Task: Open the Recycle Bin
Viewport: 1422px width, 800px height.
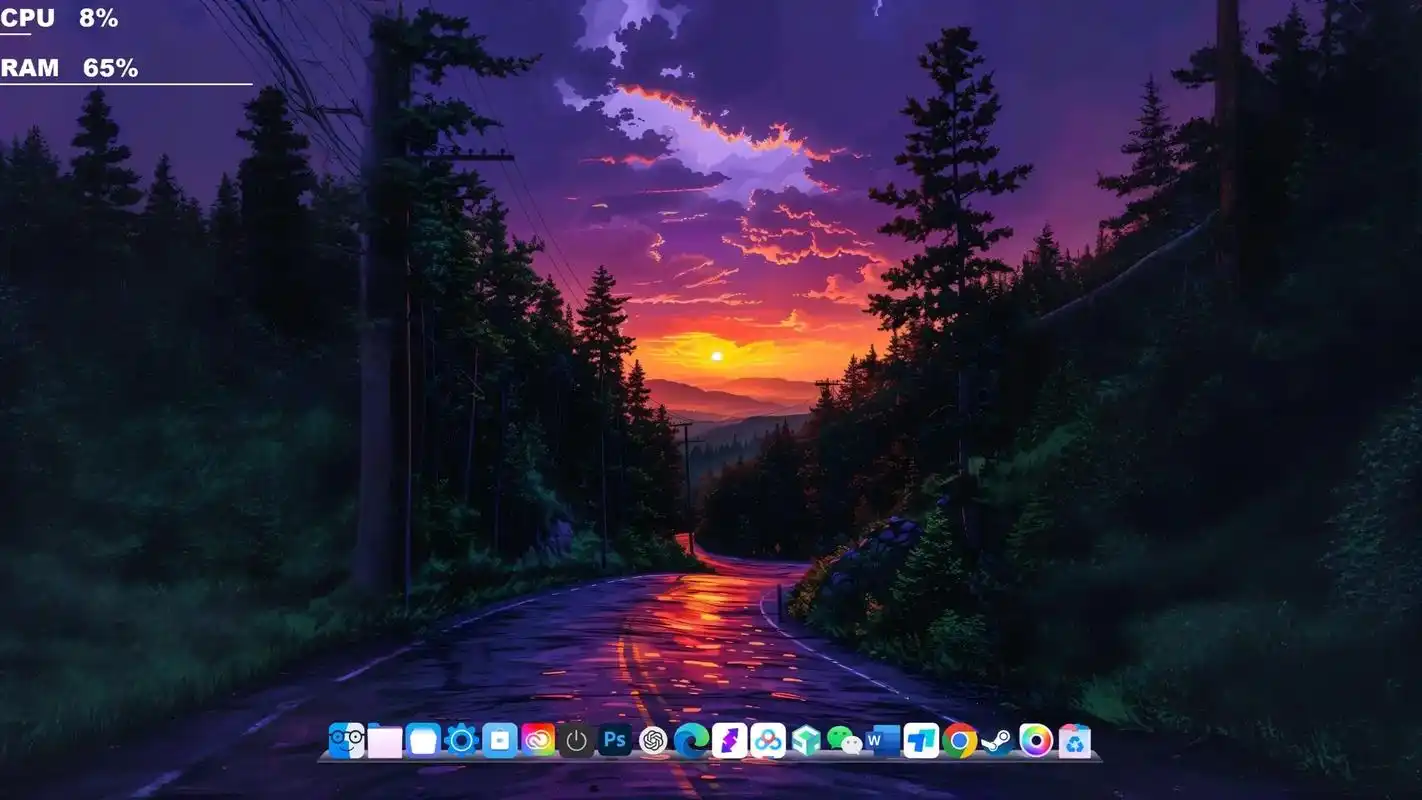Action: pos(1074,740)
